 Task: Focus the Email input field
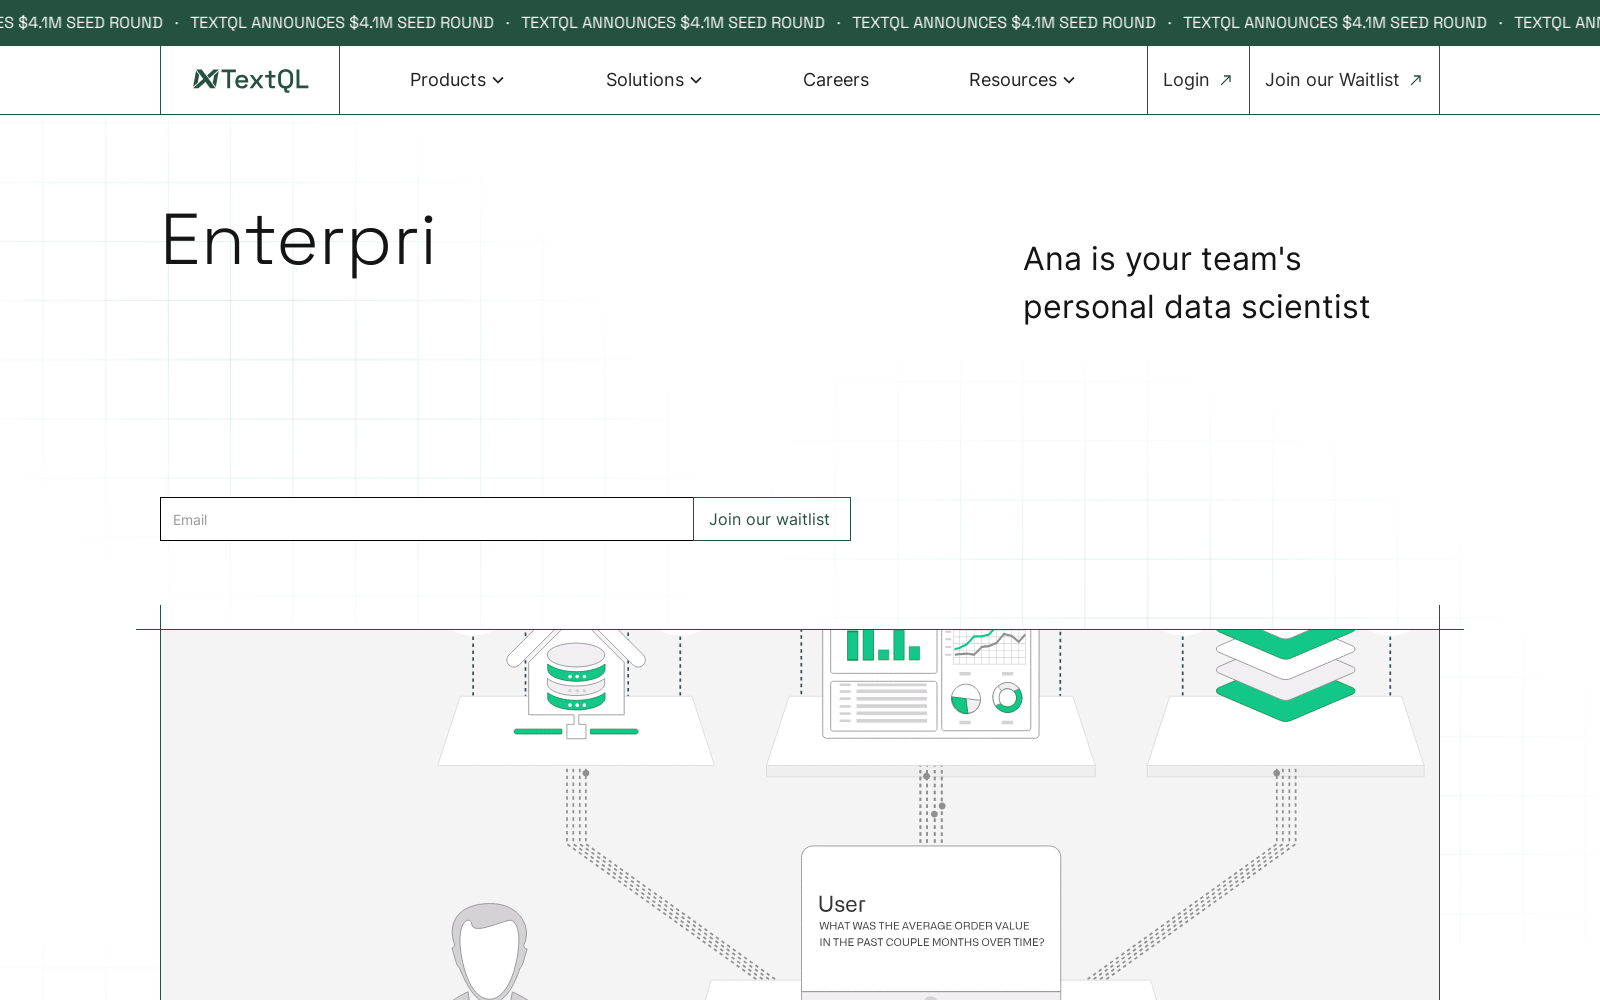(x=427, y=519)
